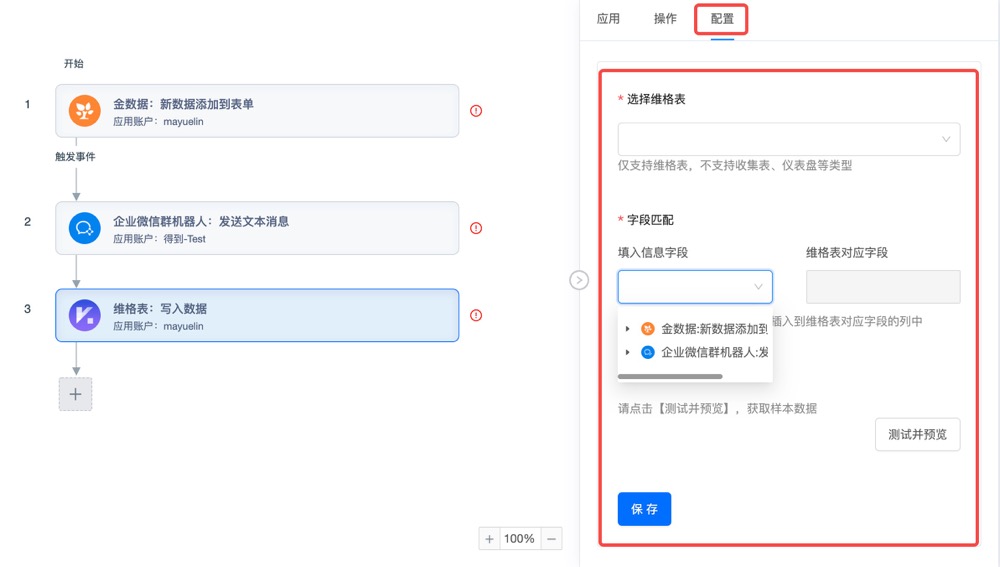Open the 选择维格表 dropdown
The image size is (1000, 567).
click(789, 139)
